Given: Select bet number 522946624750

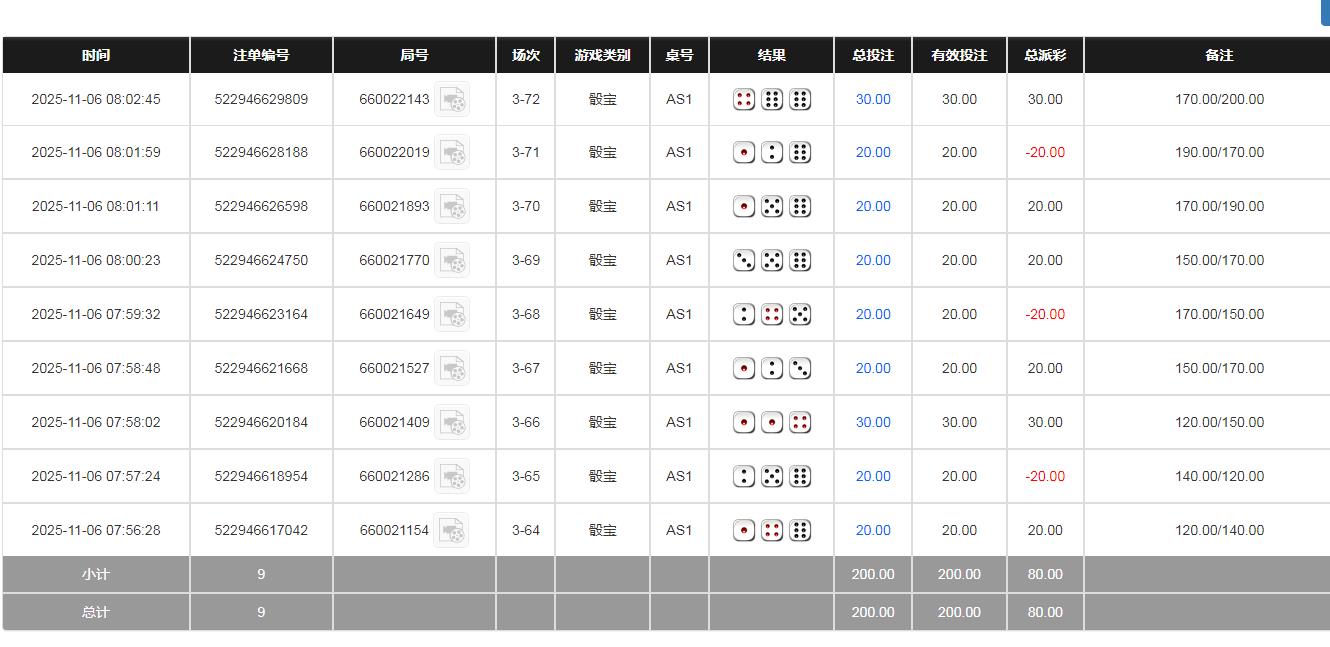Looking at the screenshot, I should 261,261.
